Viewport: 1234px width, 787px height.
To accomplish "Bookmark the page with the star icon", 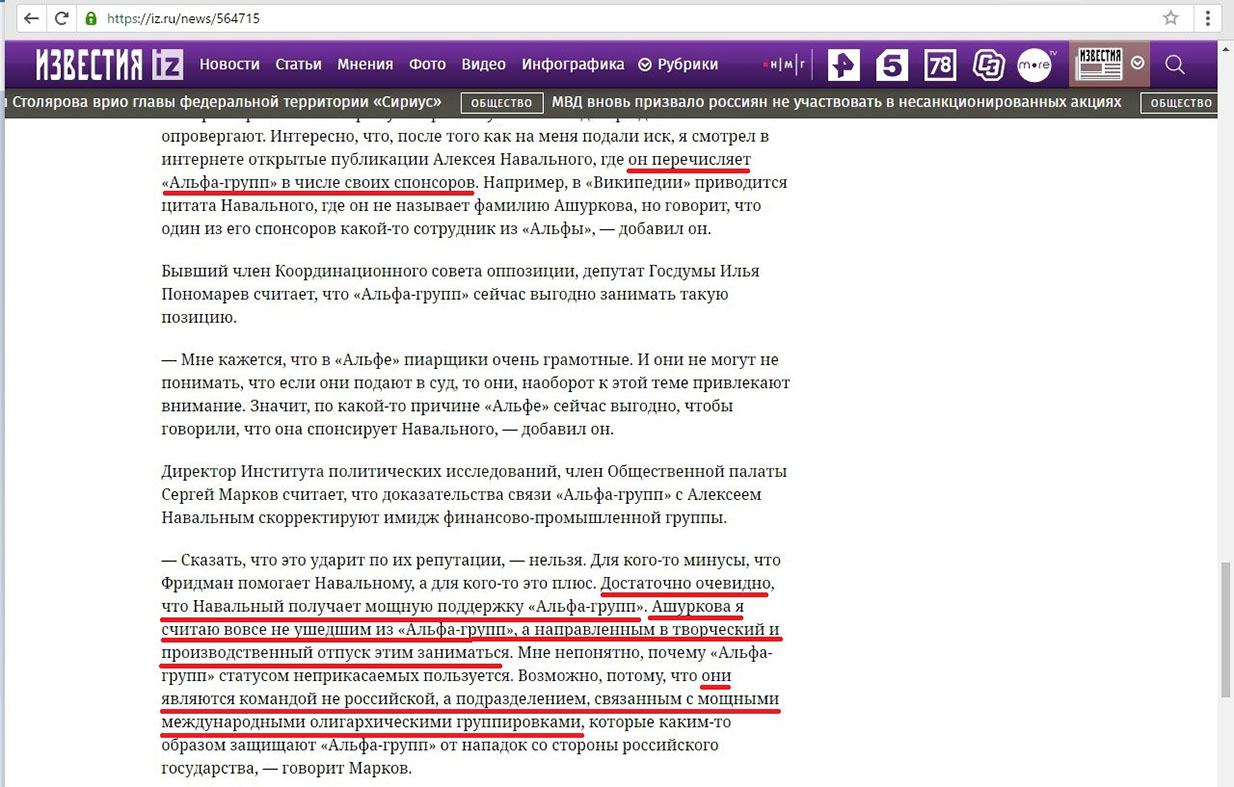I will pos(1171,18).
